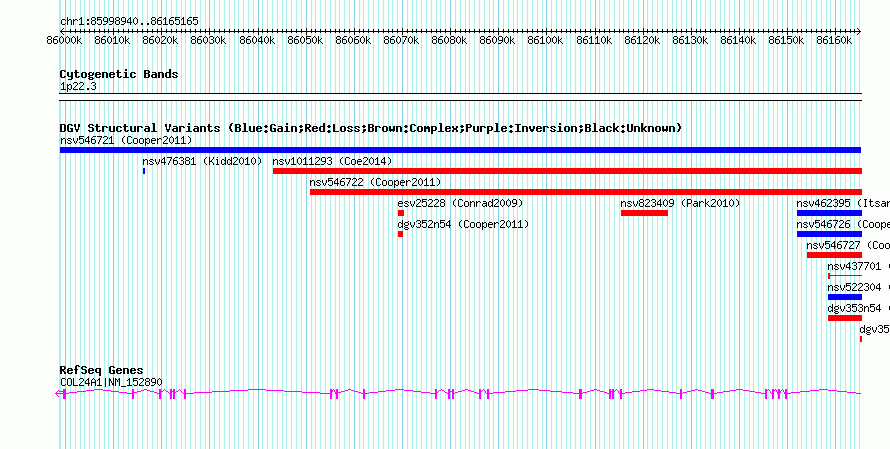Click the chr1:85998940..86165165 region label
This screenshot has height=449, width=890.
129,22
